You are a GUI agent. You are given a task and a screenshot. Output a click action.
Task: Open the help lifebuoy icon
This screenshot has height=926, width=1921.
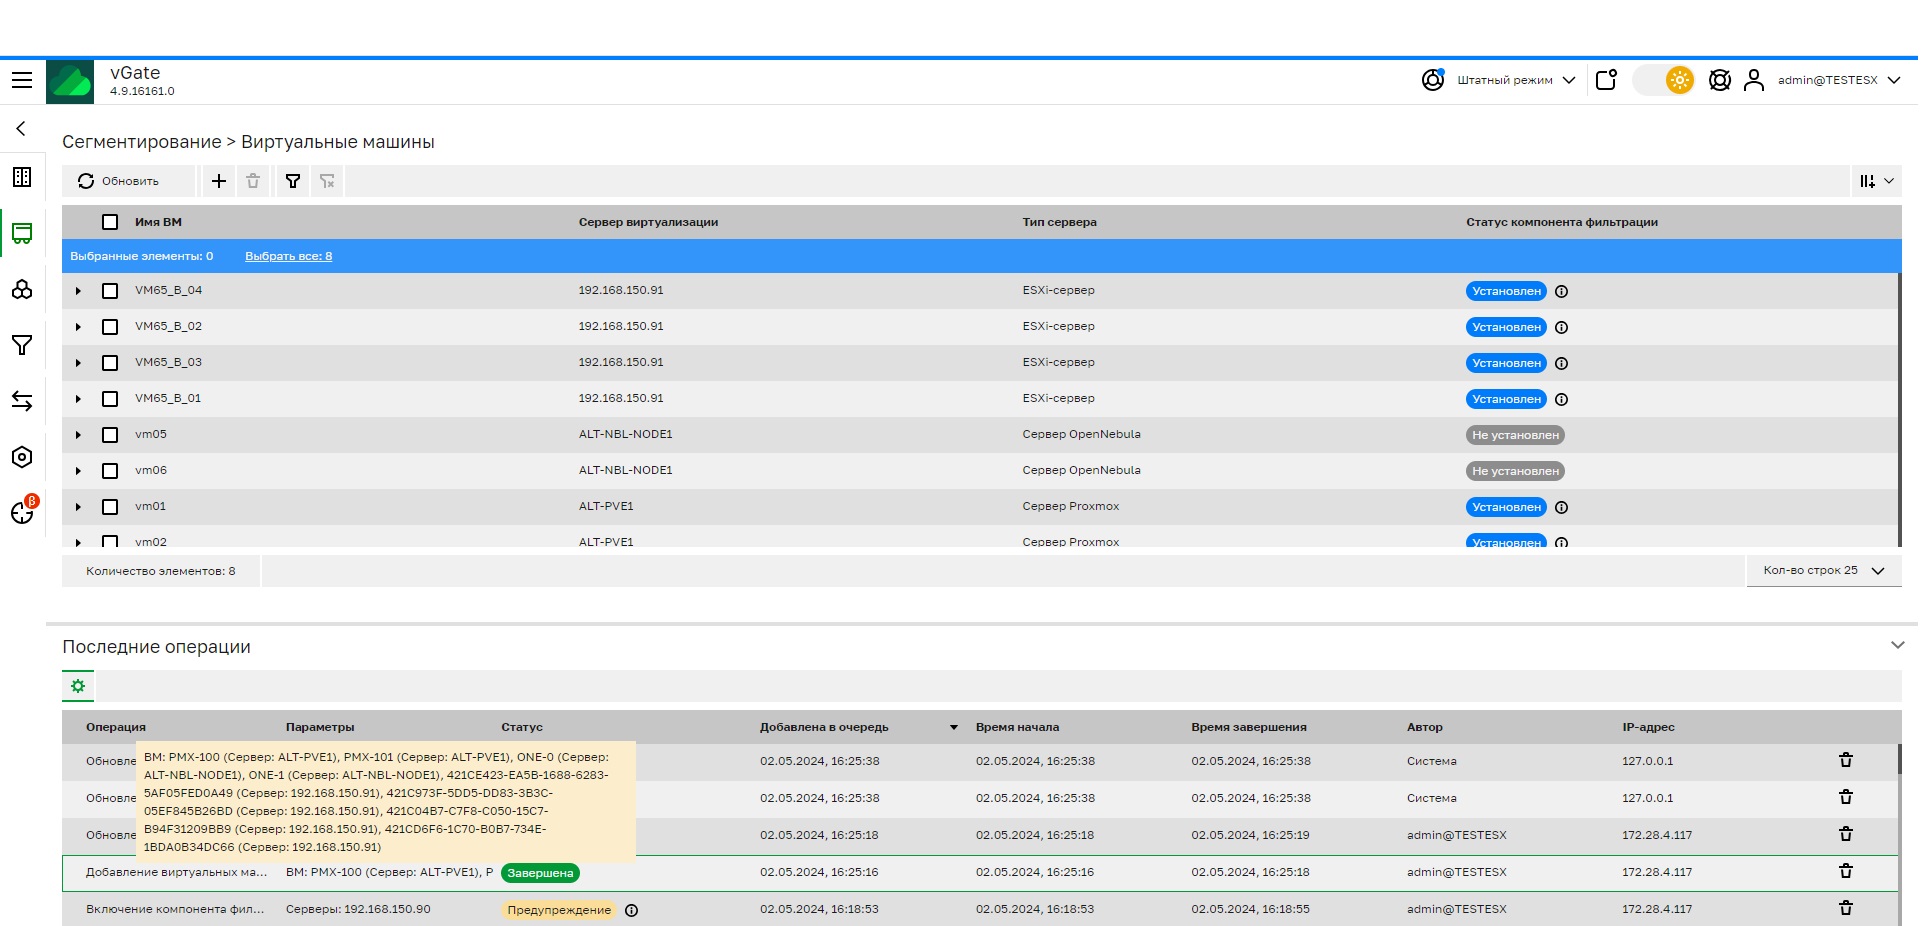1719,80
